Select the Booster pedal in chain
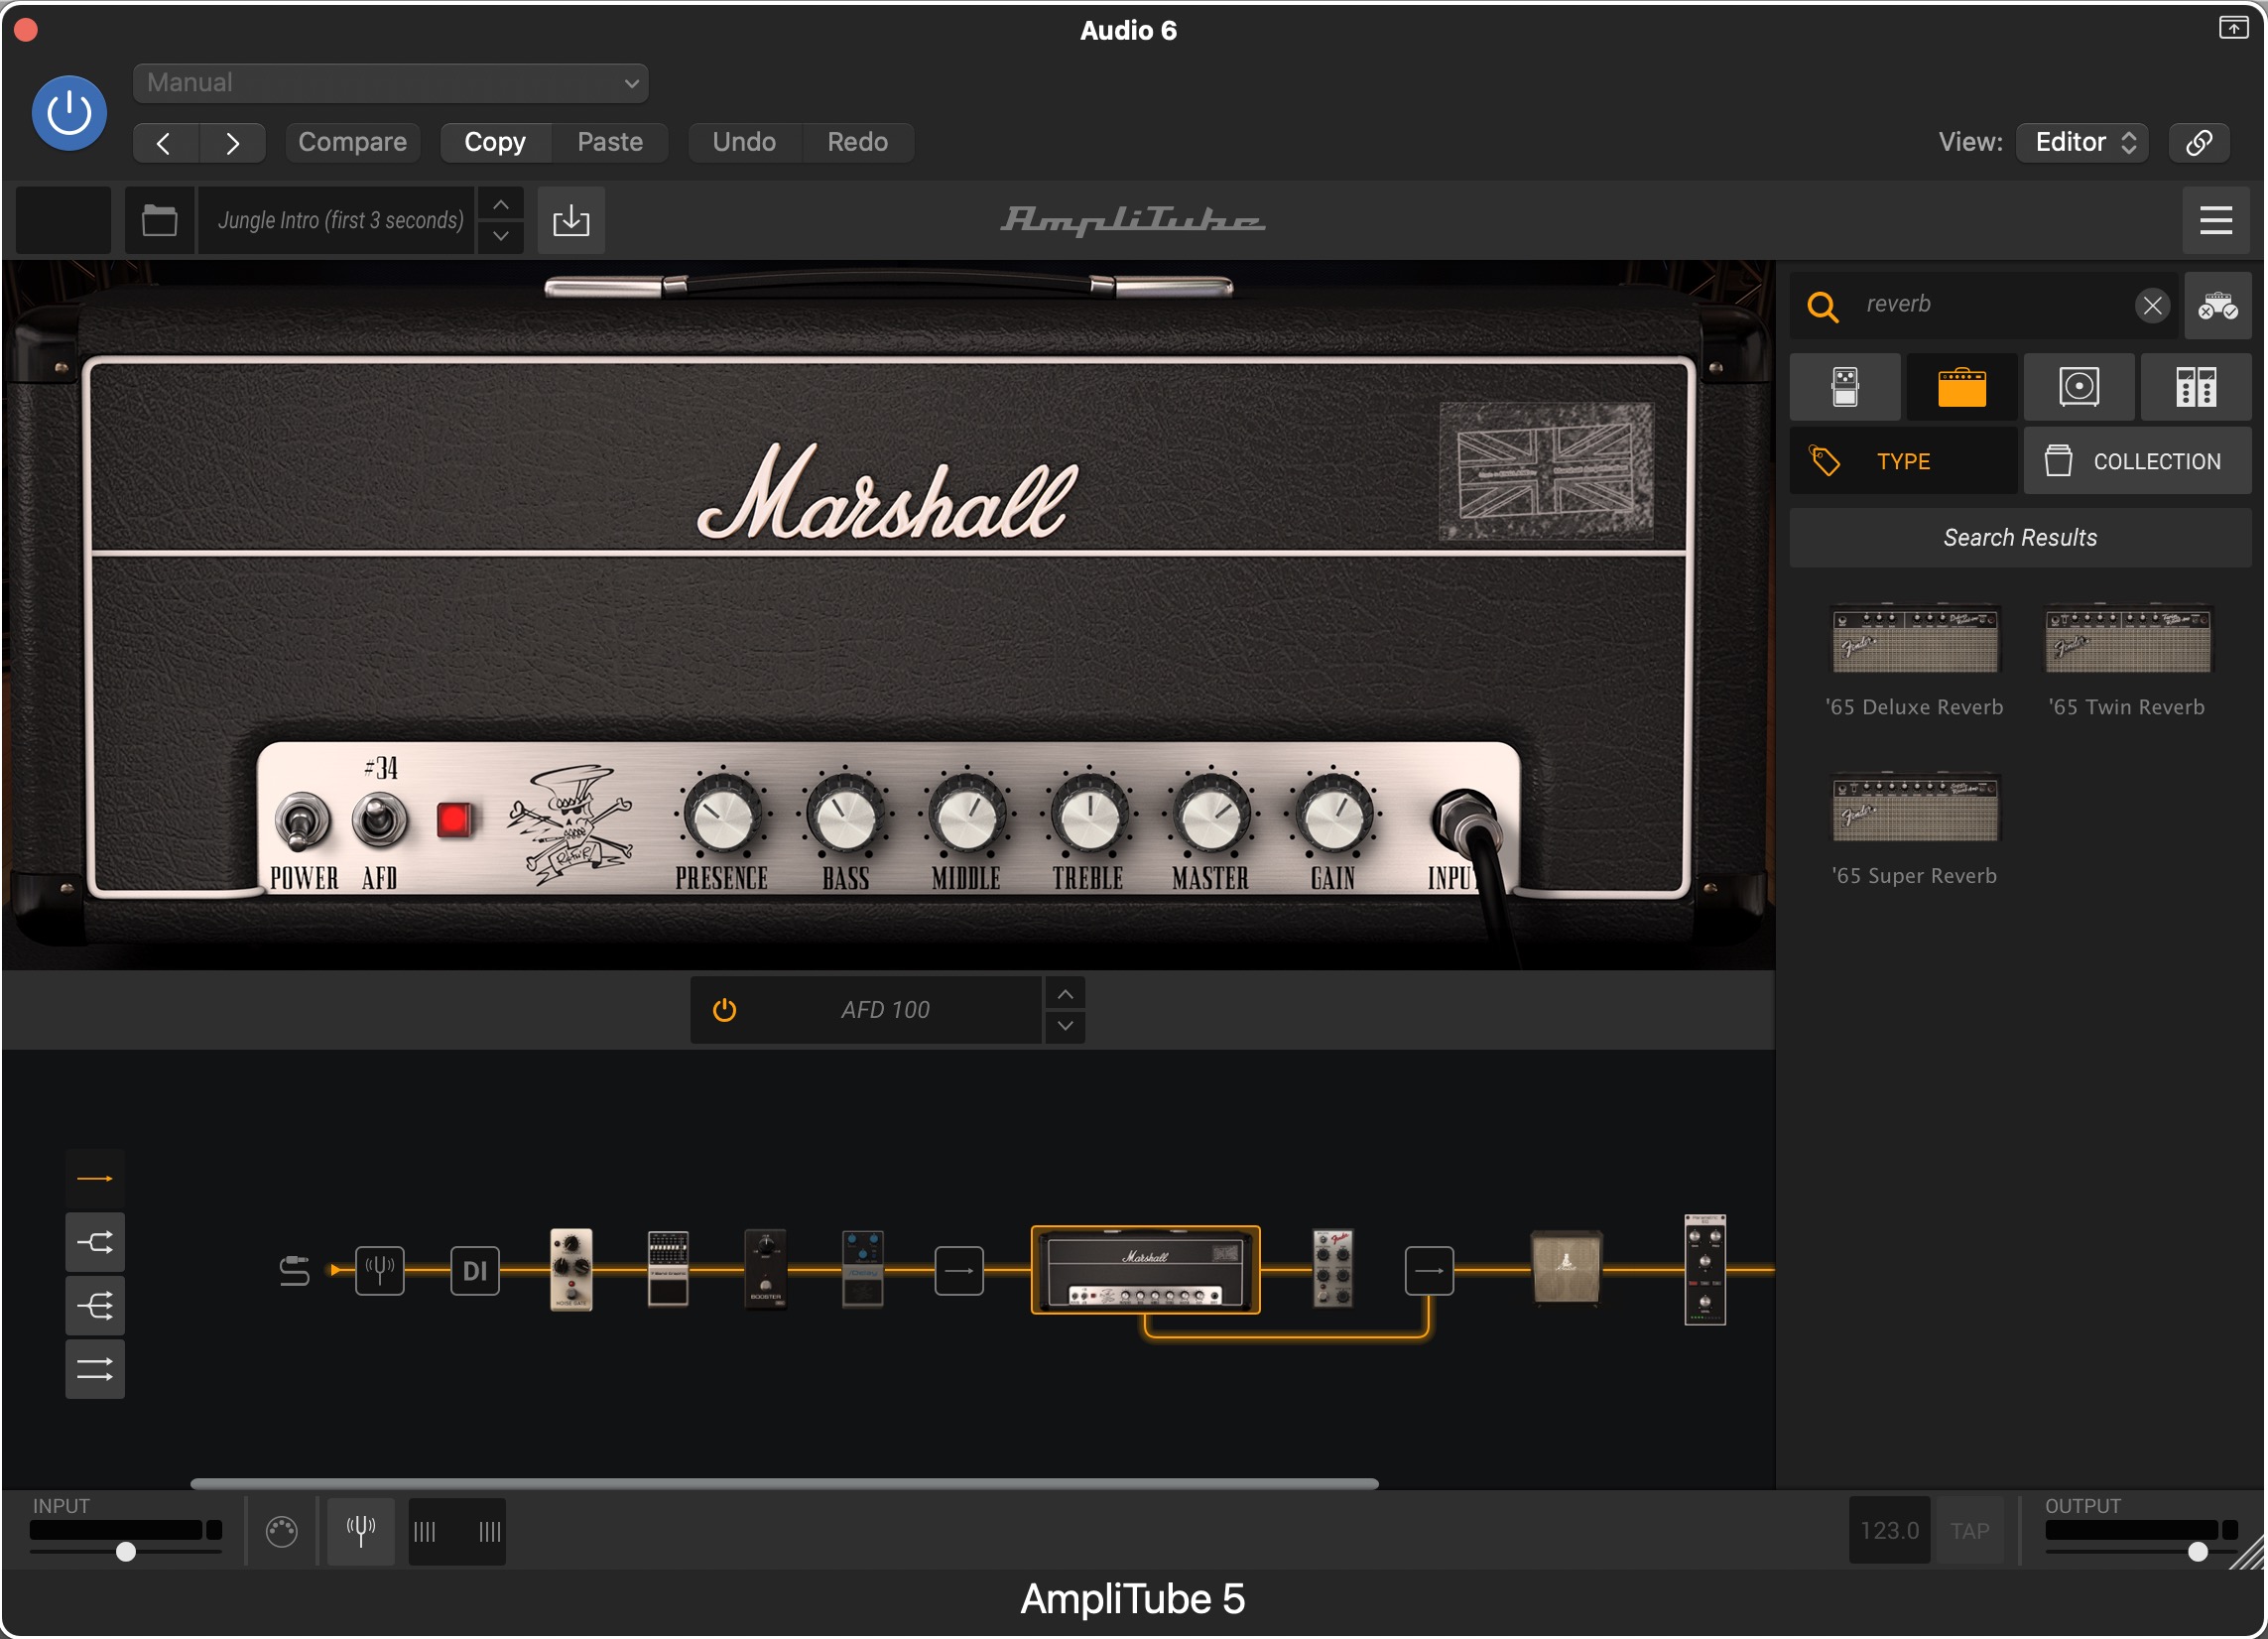 pyautogui.click(x=765, y=1269)
